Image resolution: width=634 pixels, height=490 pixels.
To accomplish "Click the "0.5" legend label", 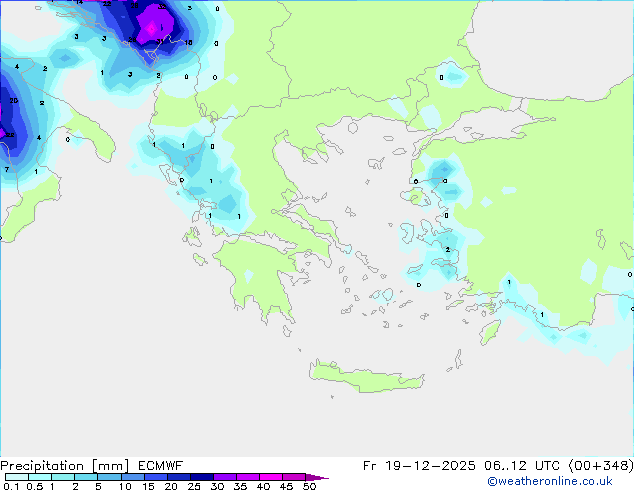I will [x=35, y=486].
